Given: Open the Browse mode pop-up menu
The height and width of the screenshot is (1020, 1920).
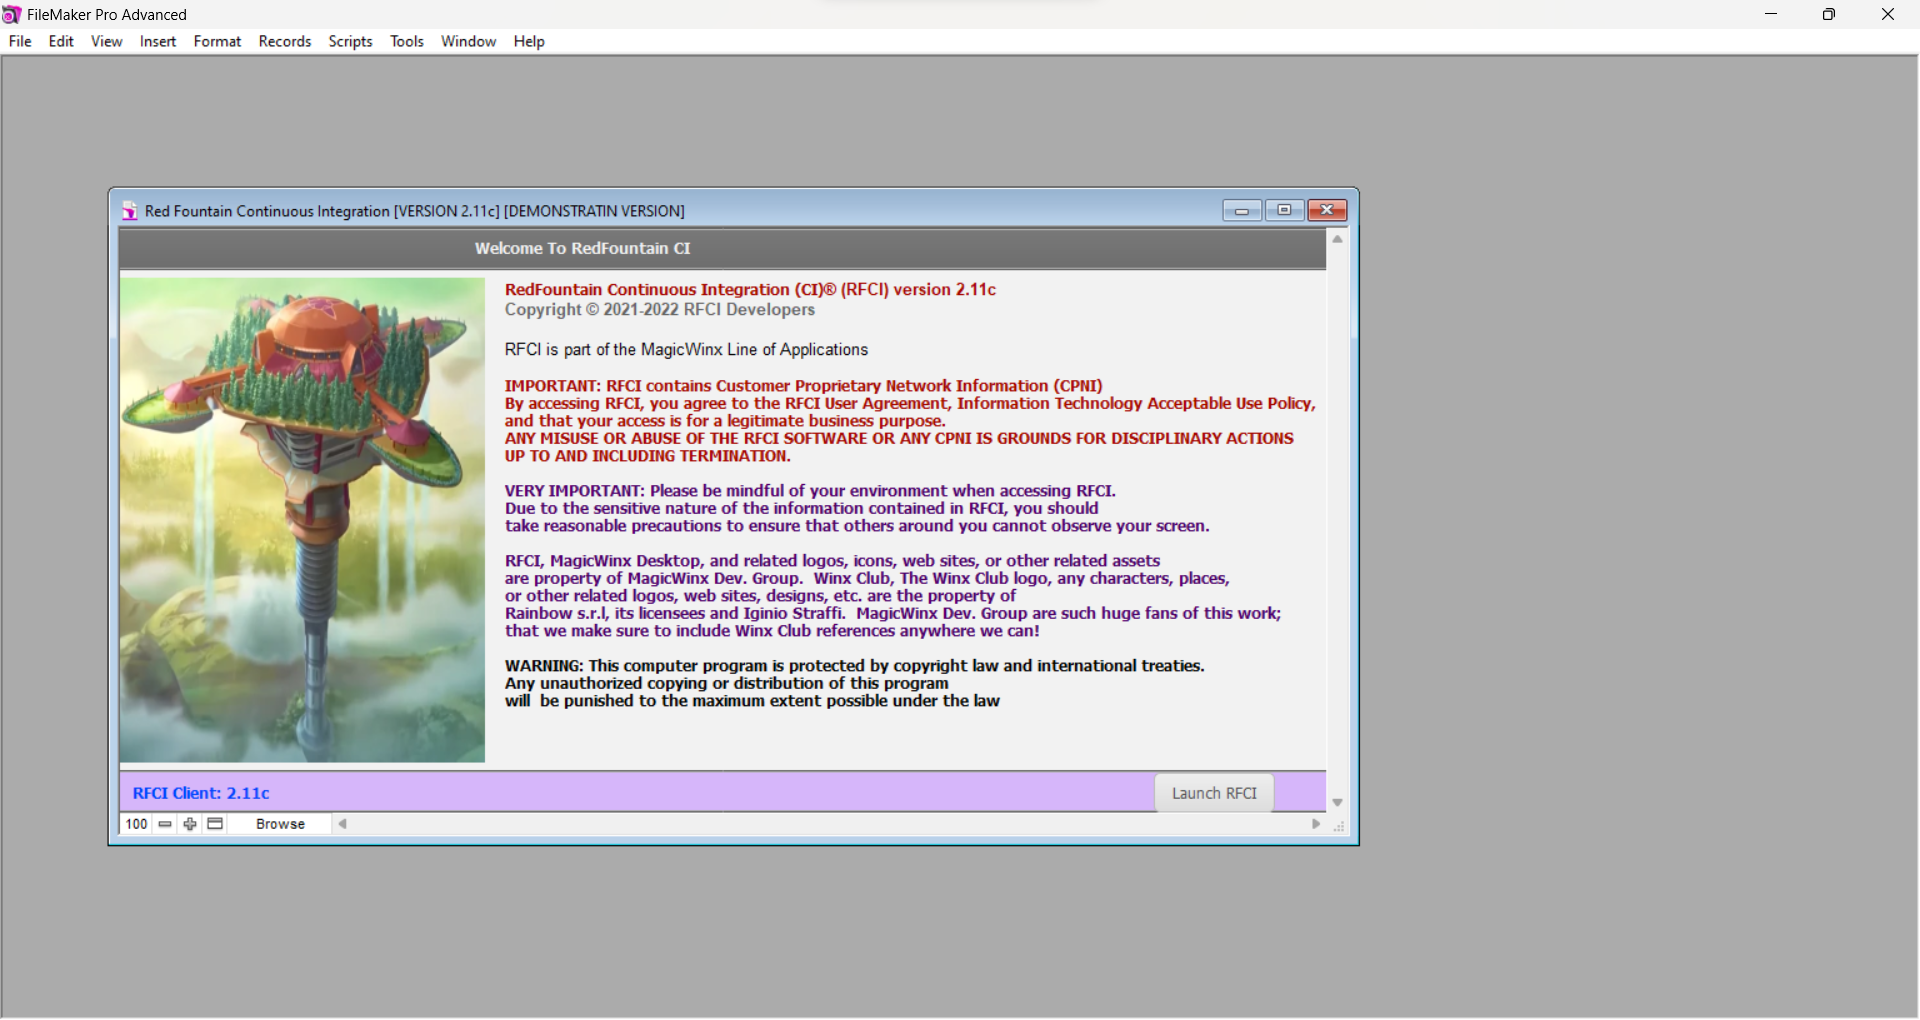Looking at the screenshot, I should point(280,825).
